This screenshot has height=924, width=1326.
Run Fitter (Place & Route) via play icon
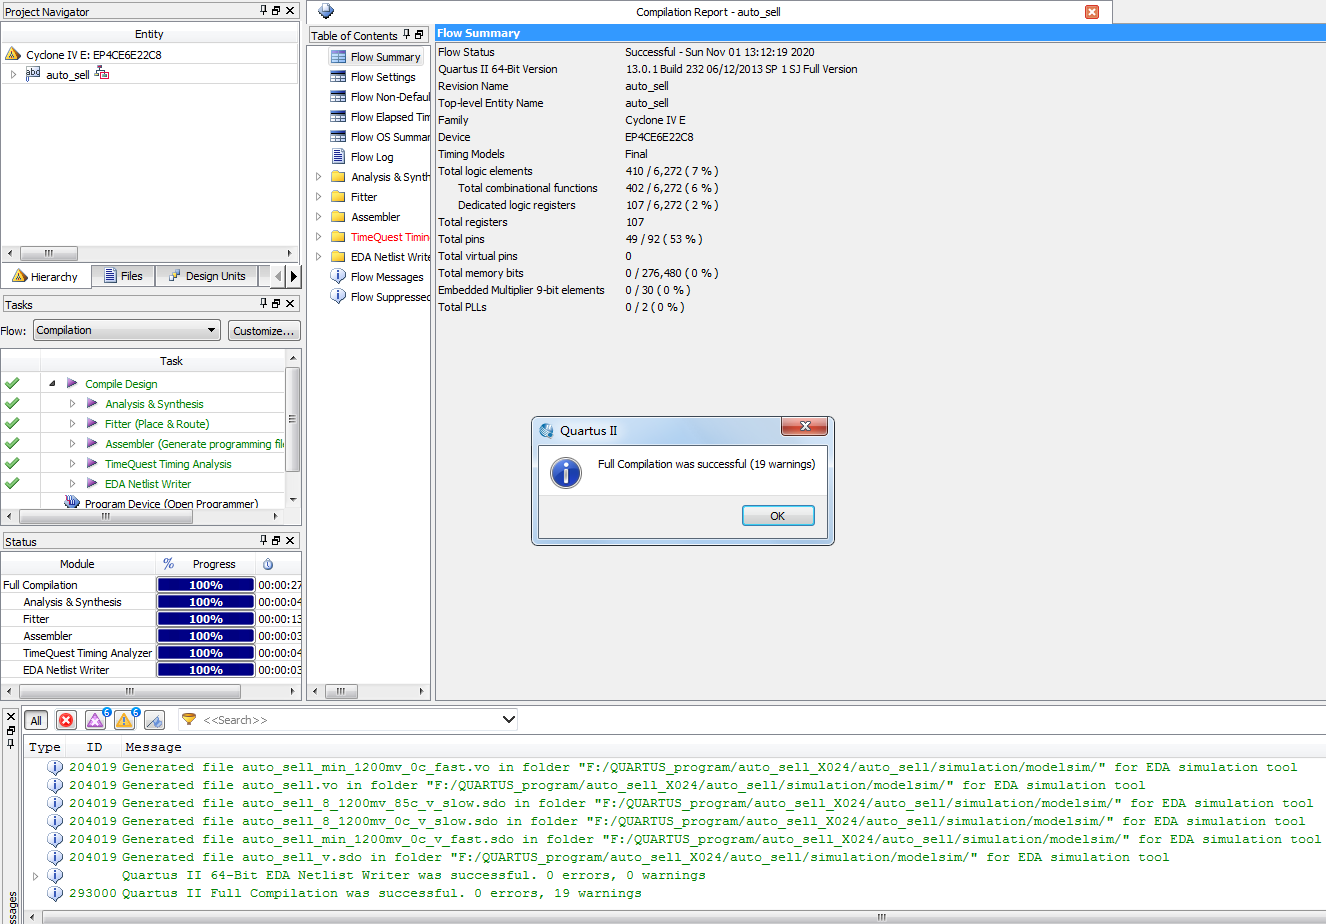92,423
